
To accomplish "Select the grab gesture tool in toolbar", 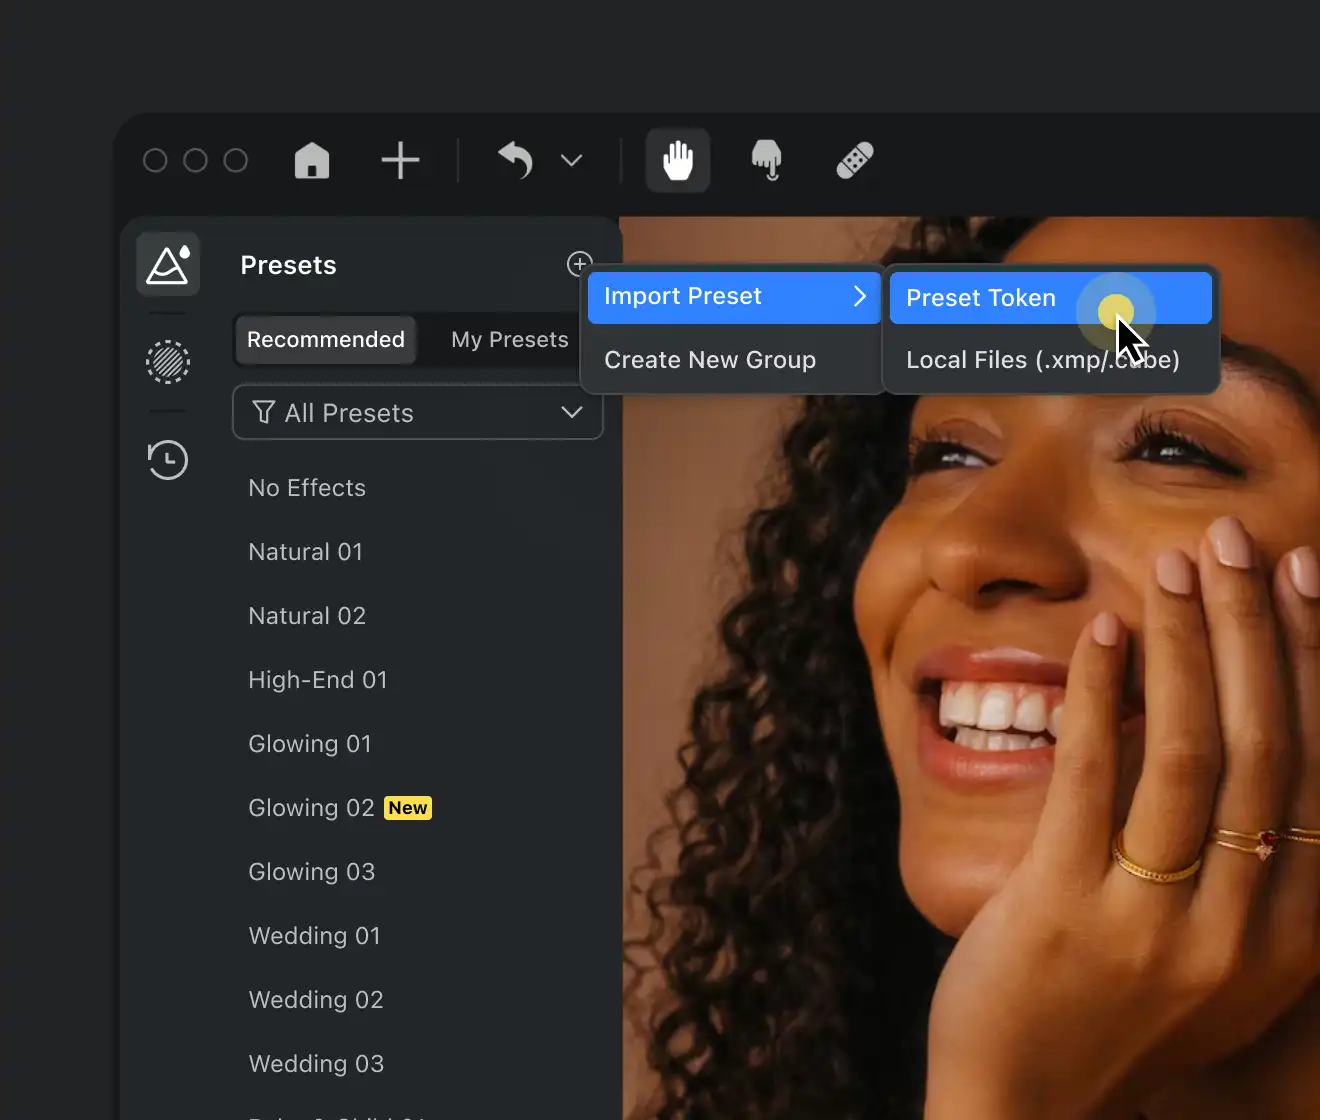I will 766,159.
